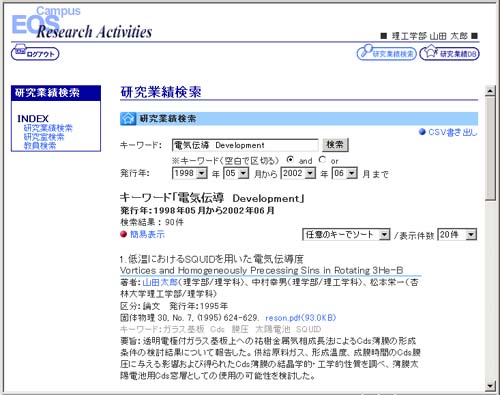500x395 pixels.
Task: Click the home icon beside 研究業績検索 header
Action: tap(128, 119)
